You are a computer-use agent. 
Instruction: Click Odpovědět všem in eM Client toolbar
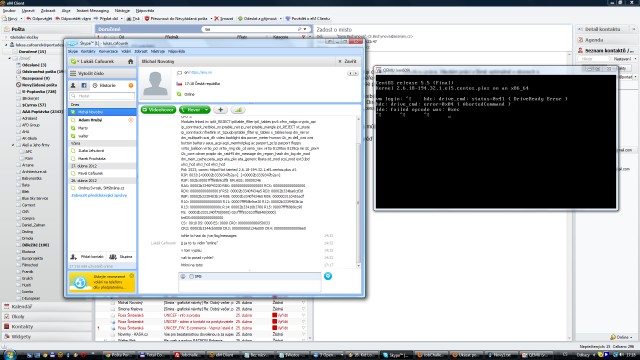pos(73,19)
